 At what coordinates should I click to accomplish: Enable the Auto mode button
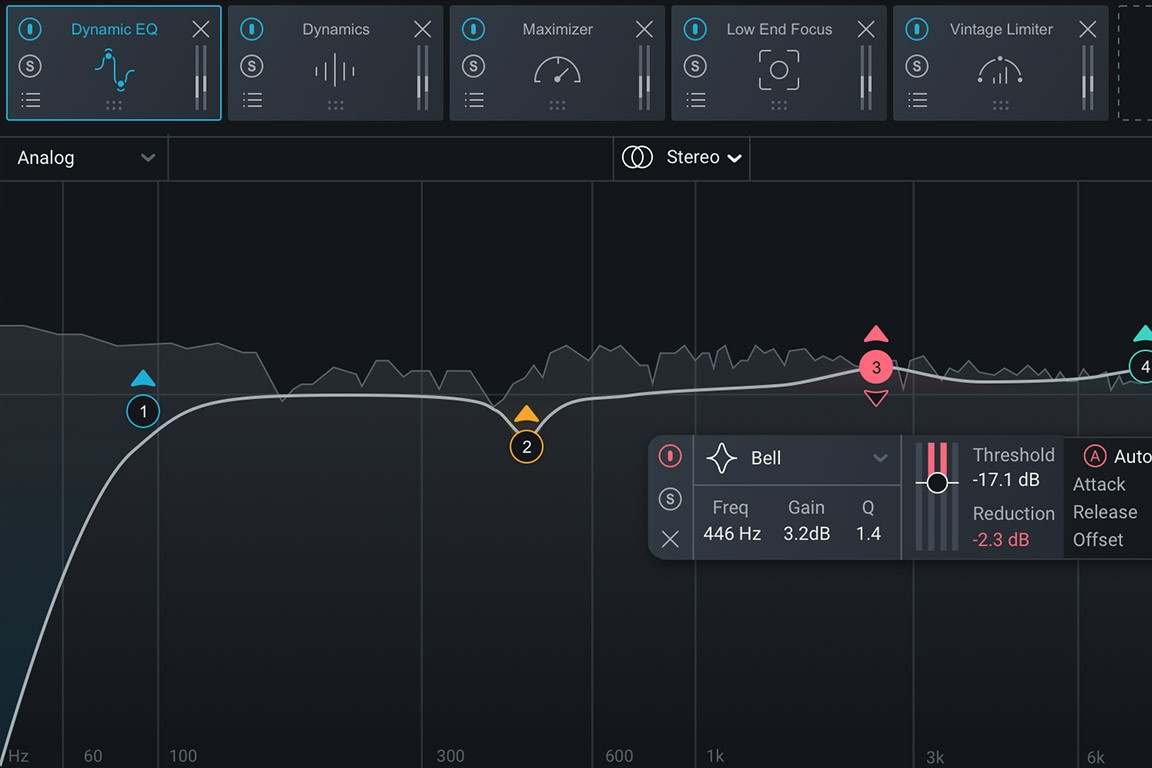pyautogui.click(x=1095, y=456)
